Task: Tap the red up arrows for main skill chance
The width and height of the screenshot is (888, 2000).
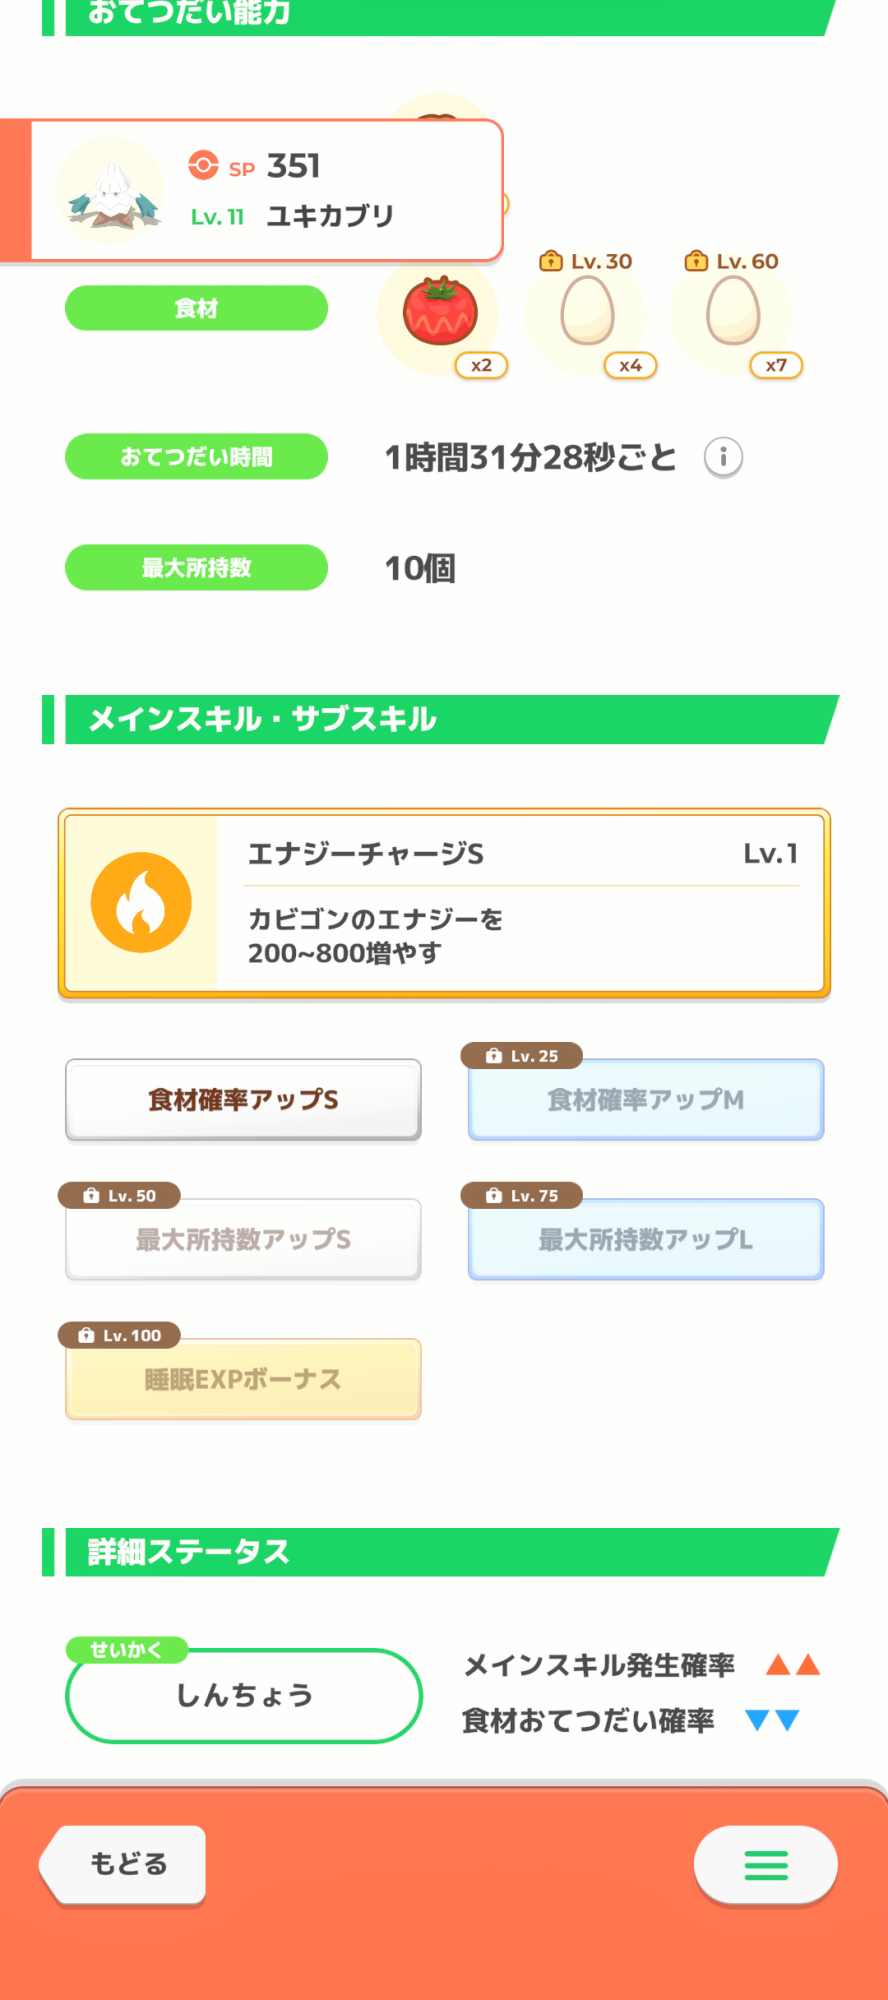Action: (793, 1665)
